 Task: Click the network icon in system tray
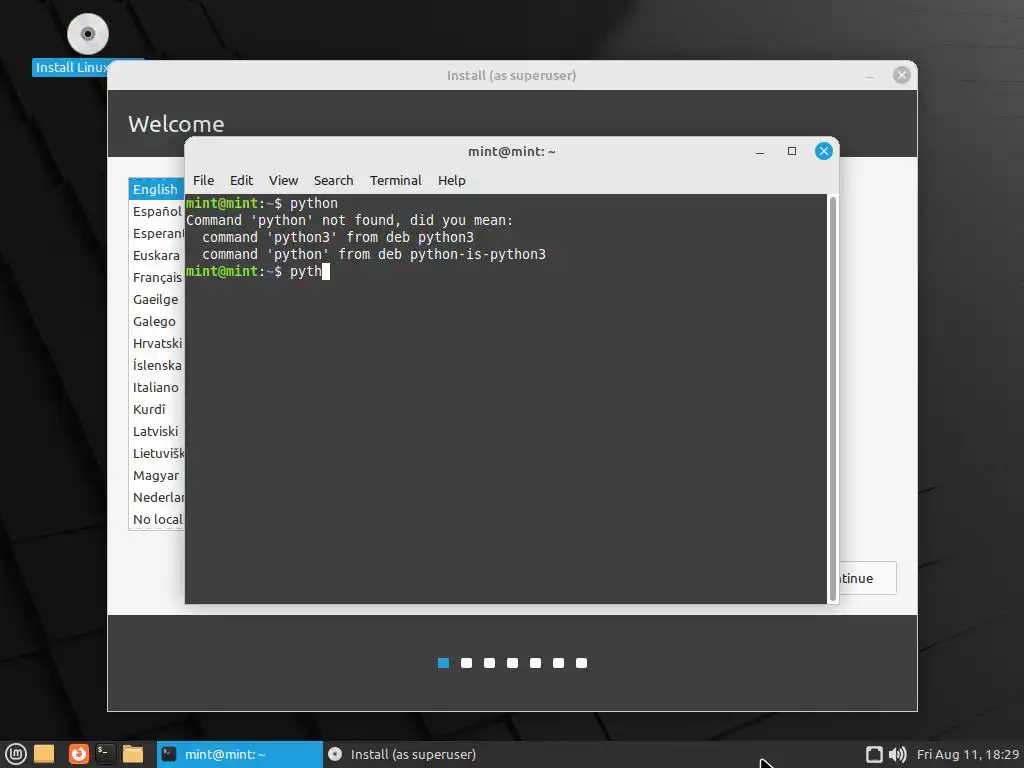coord(874,754)
